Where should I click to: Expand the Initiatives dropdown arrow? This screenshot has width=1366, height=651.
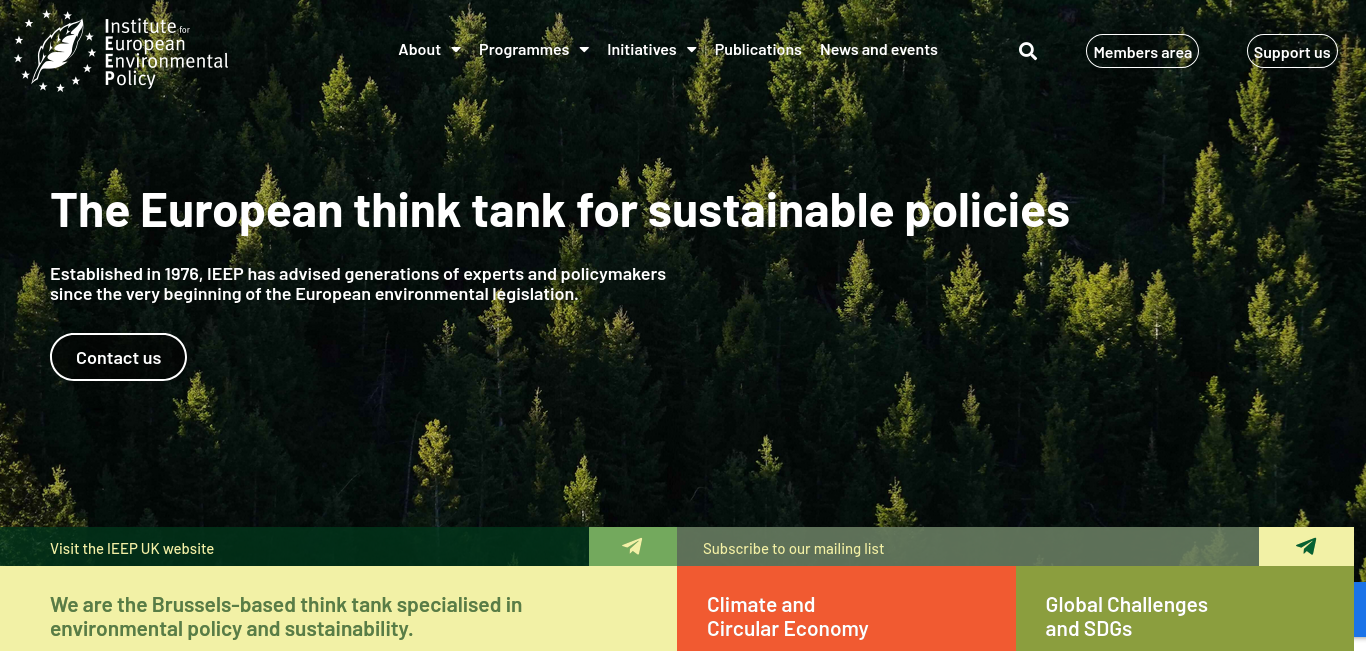pyautogui.click(x=692, y=50)
